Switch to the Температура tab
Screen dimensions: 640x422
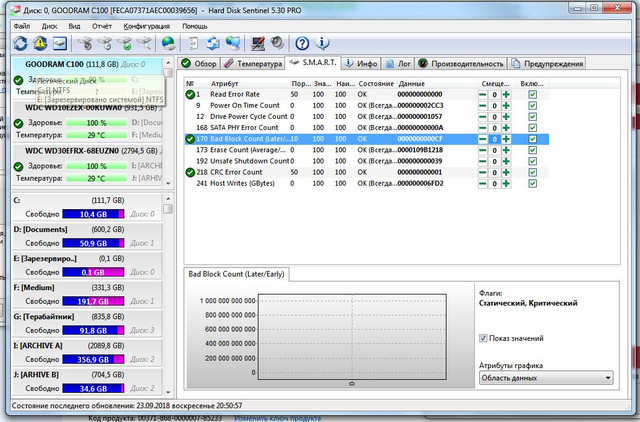coord(253,64)
